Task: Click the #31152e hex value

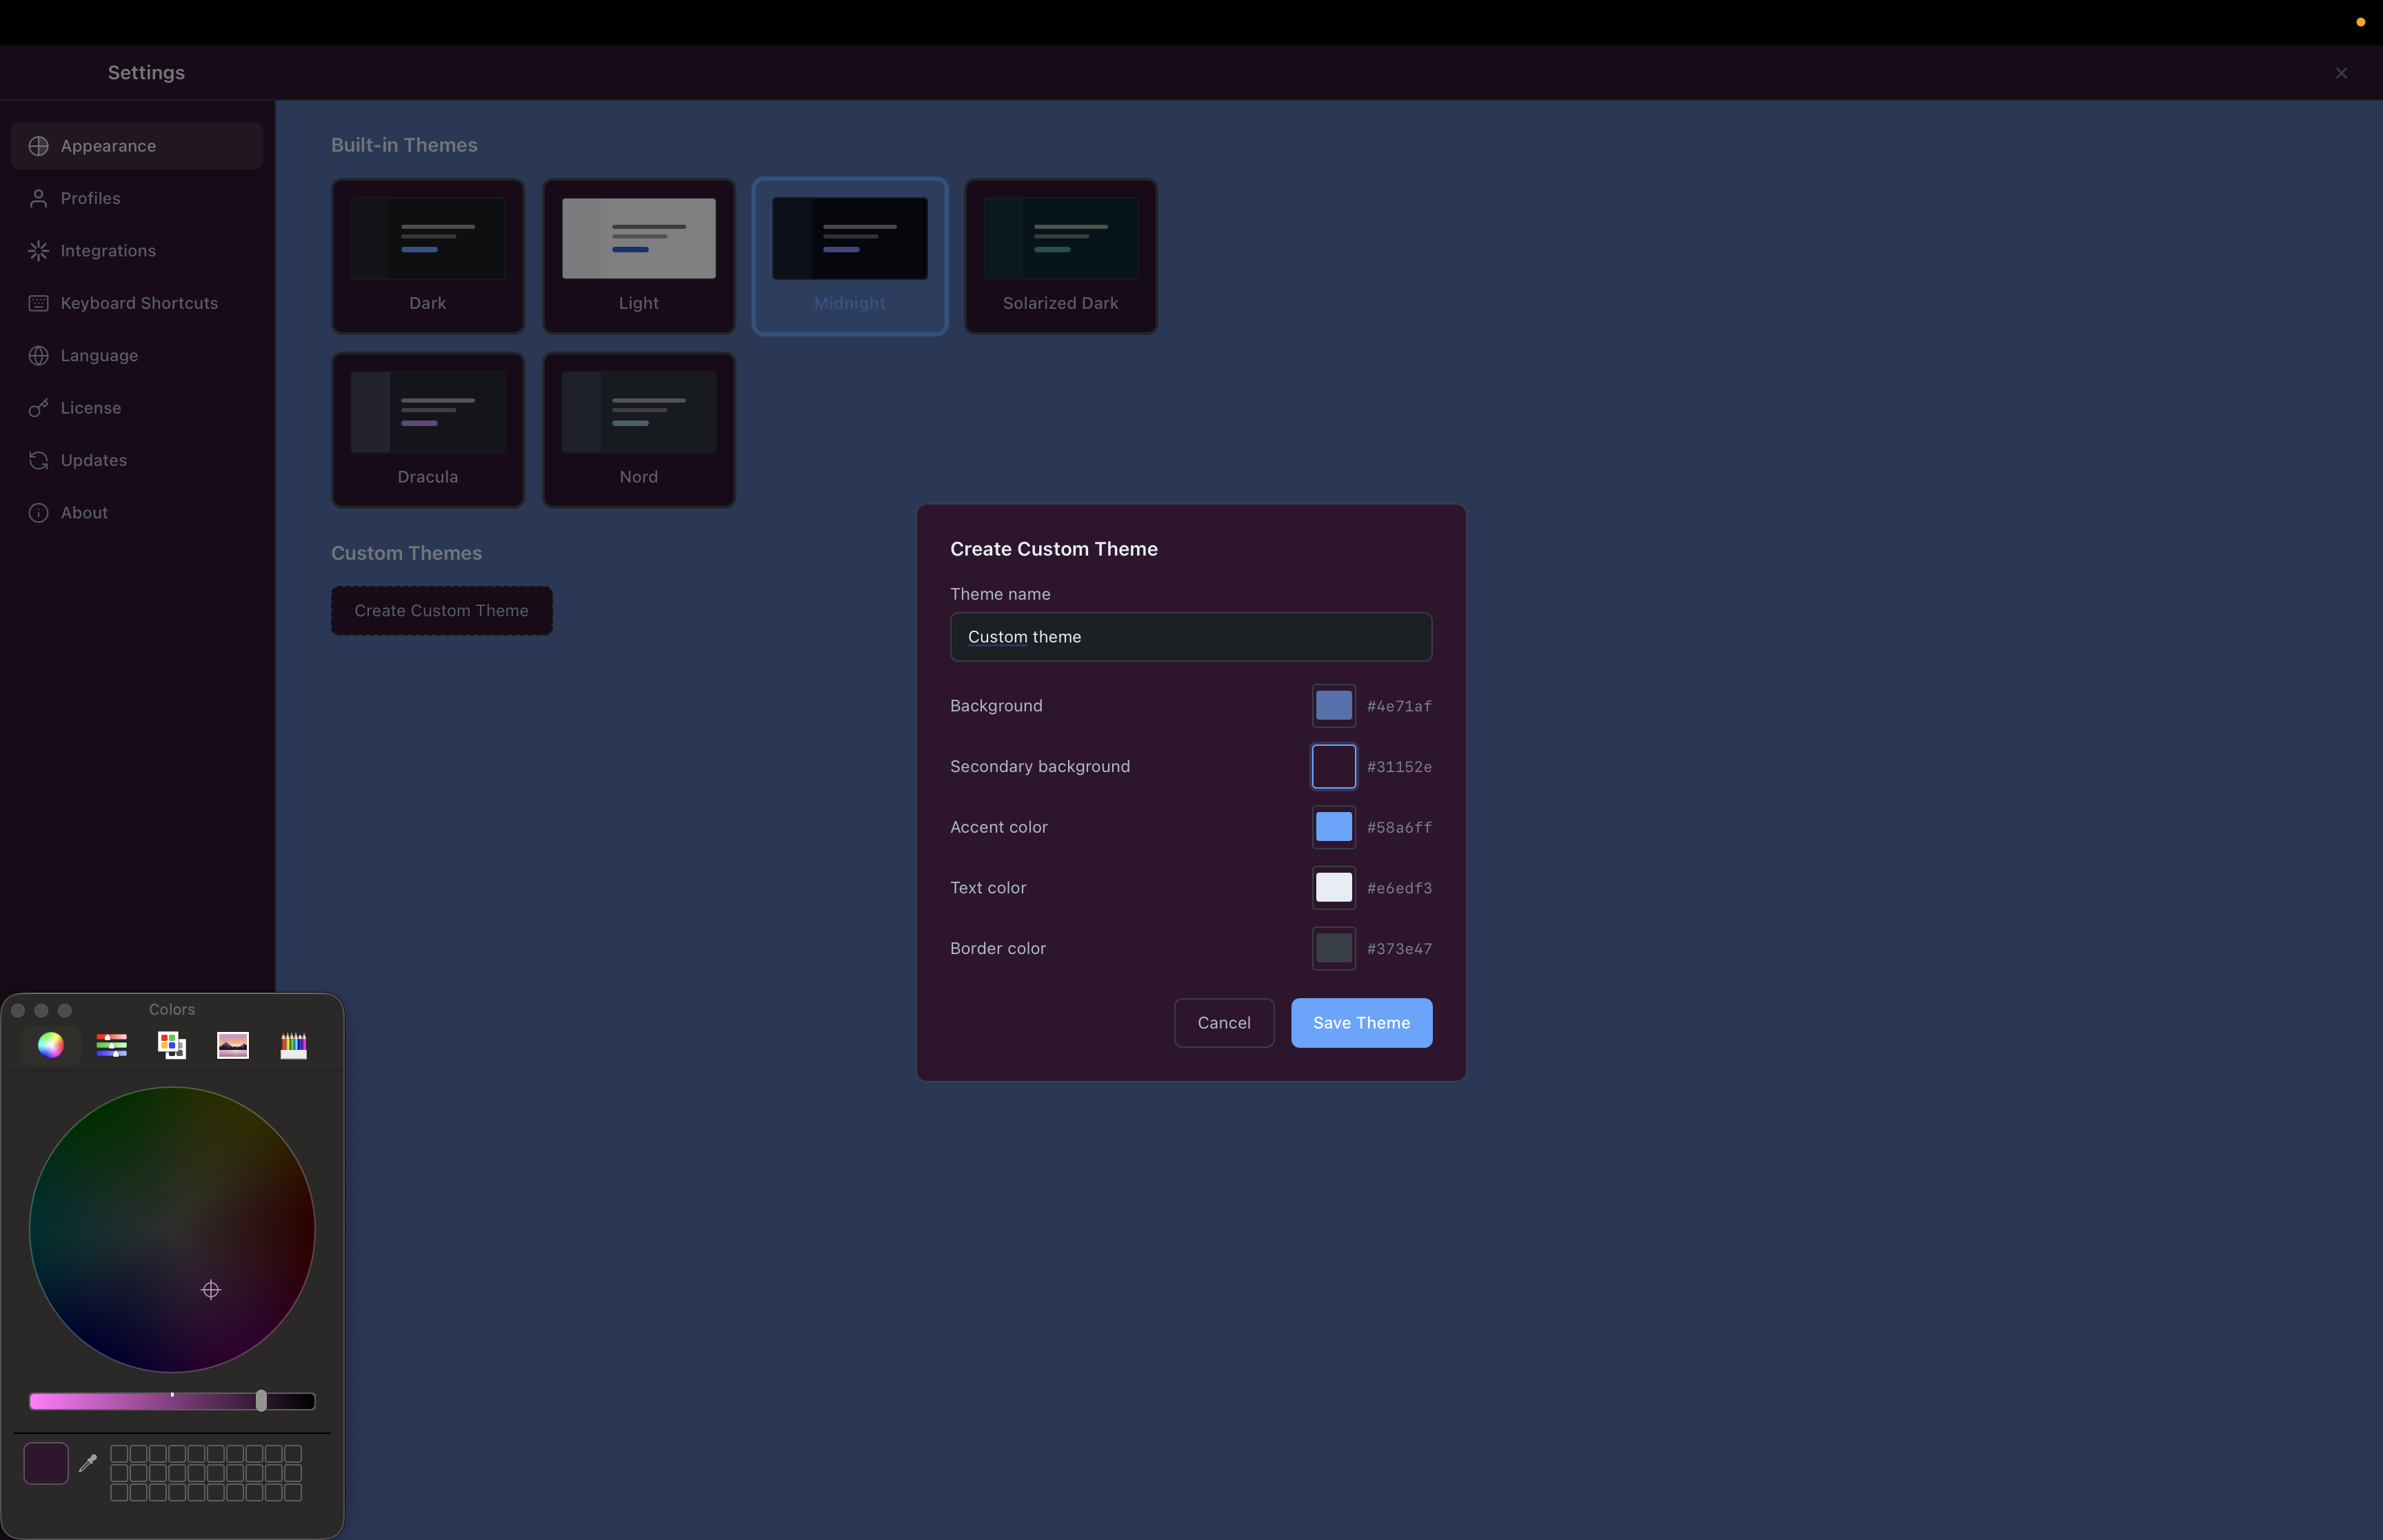Action: tap(1399, 767)
